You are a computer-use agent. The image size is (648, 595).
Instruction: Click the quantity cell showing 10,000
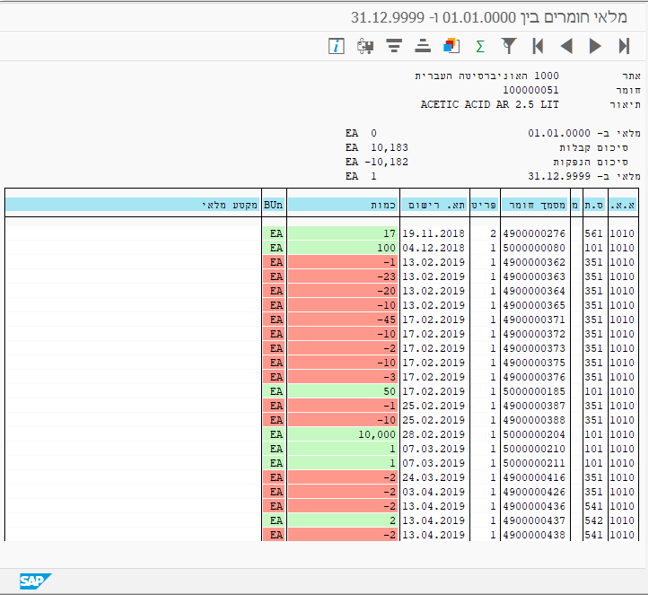[x=343, y=434]
